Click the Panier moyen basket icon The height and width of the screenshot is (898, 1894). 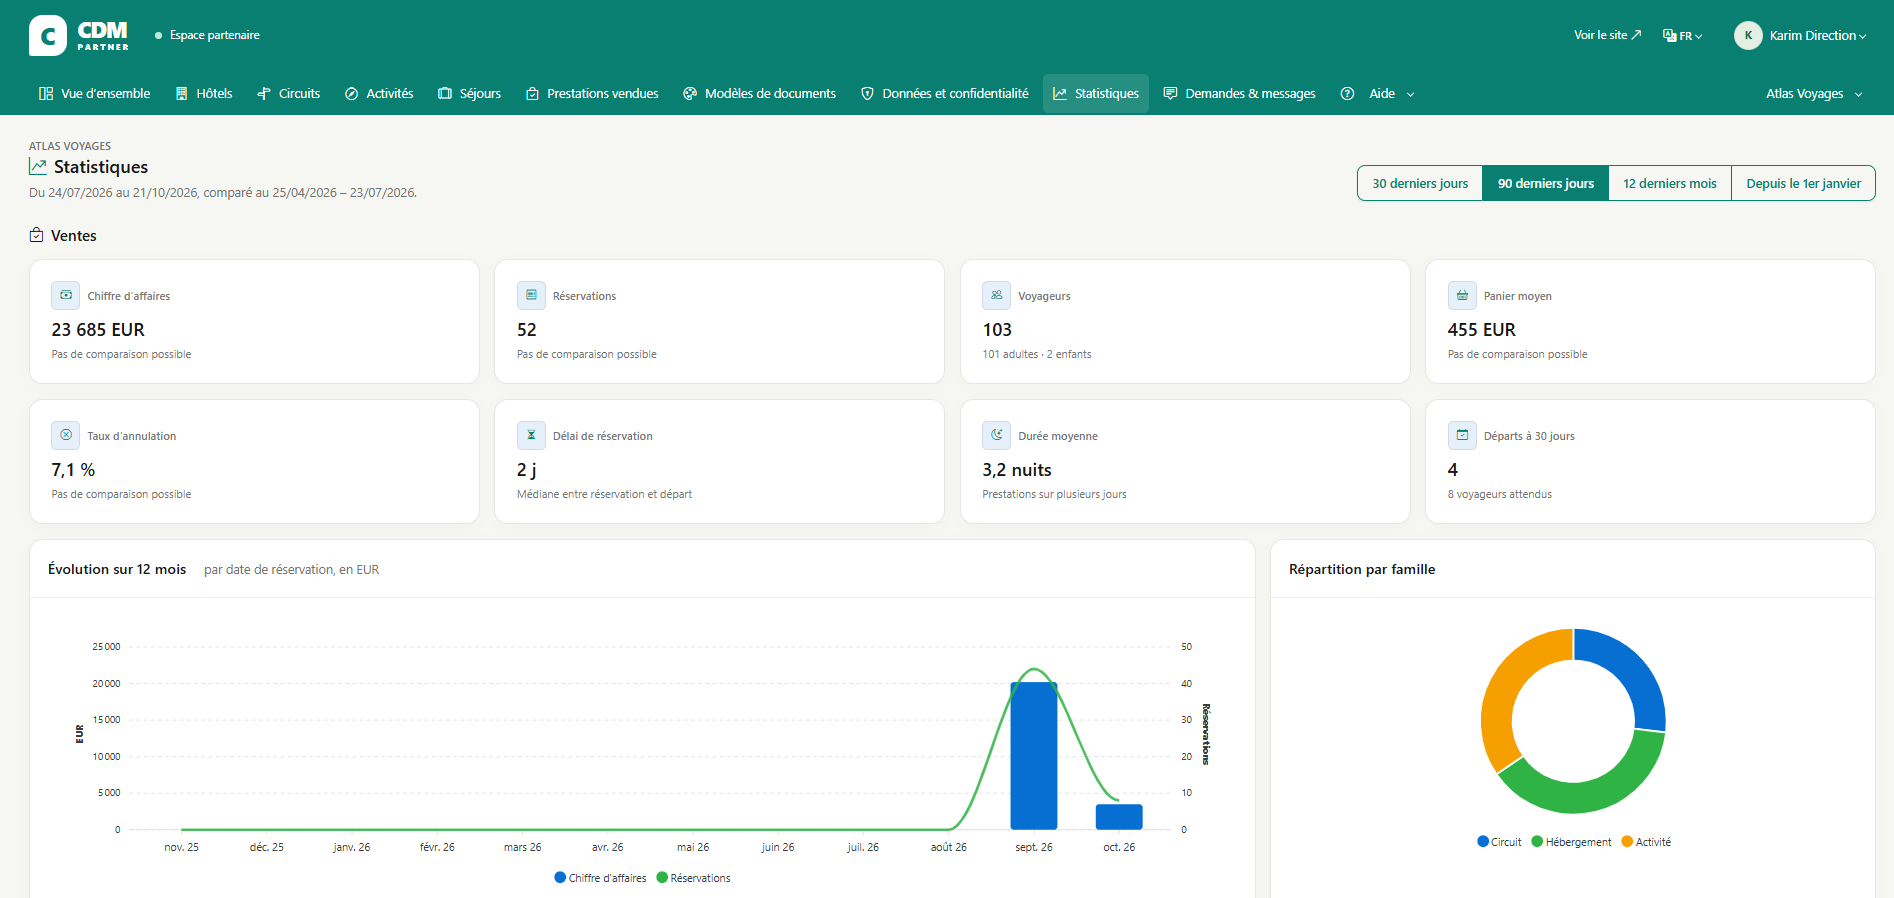(1462, 295)
